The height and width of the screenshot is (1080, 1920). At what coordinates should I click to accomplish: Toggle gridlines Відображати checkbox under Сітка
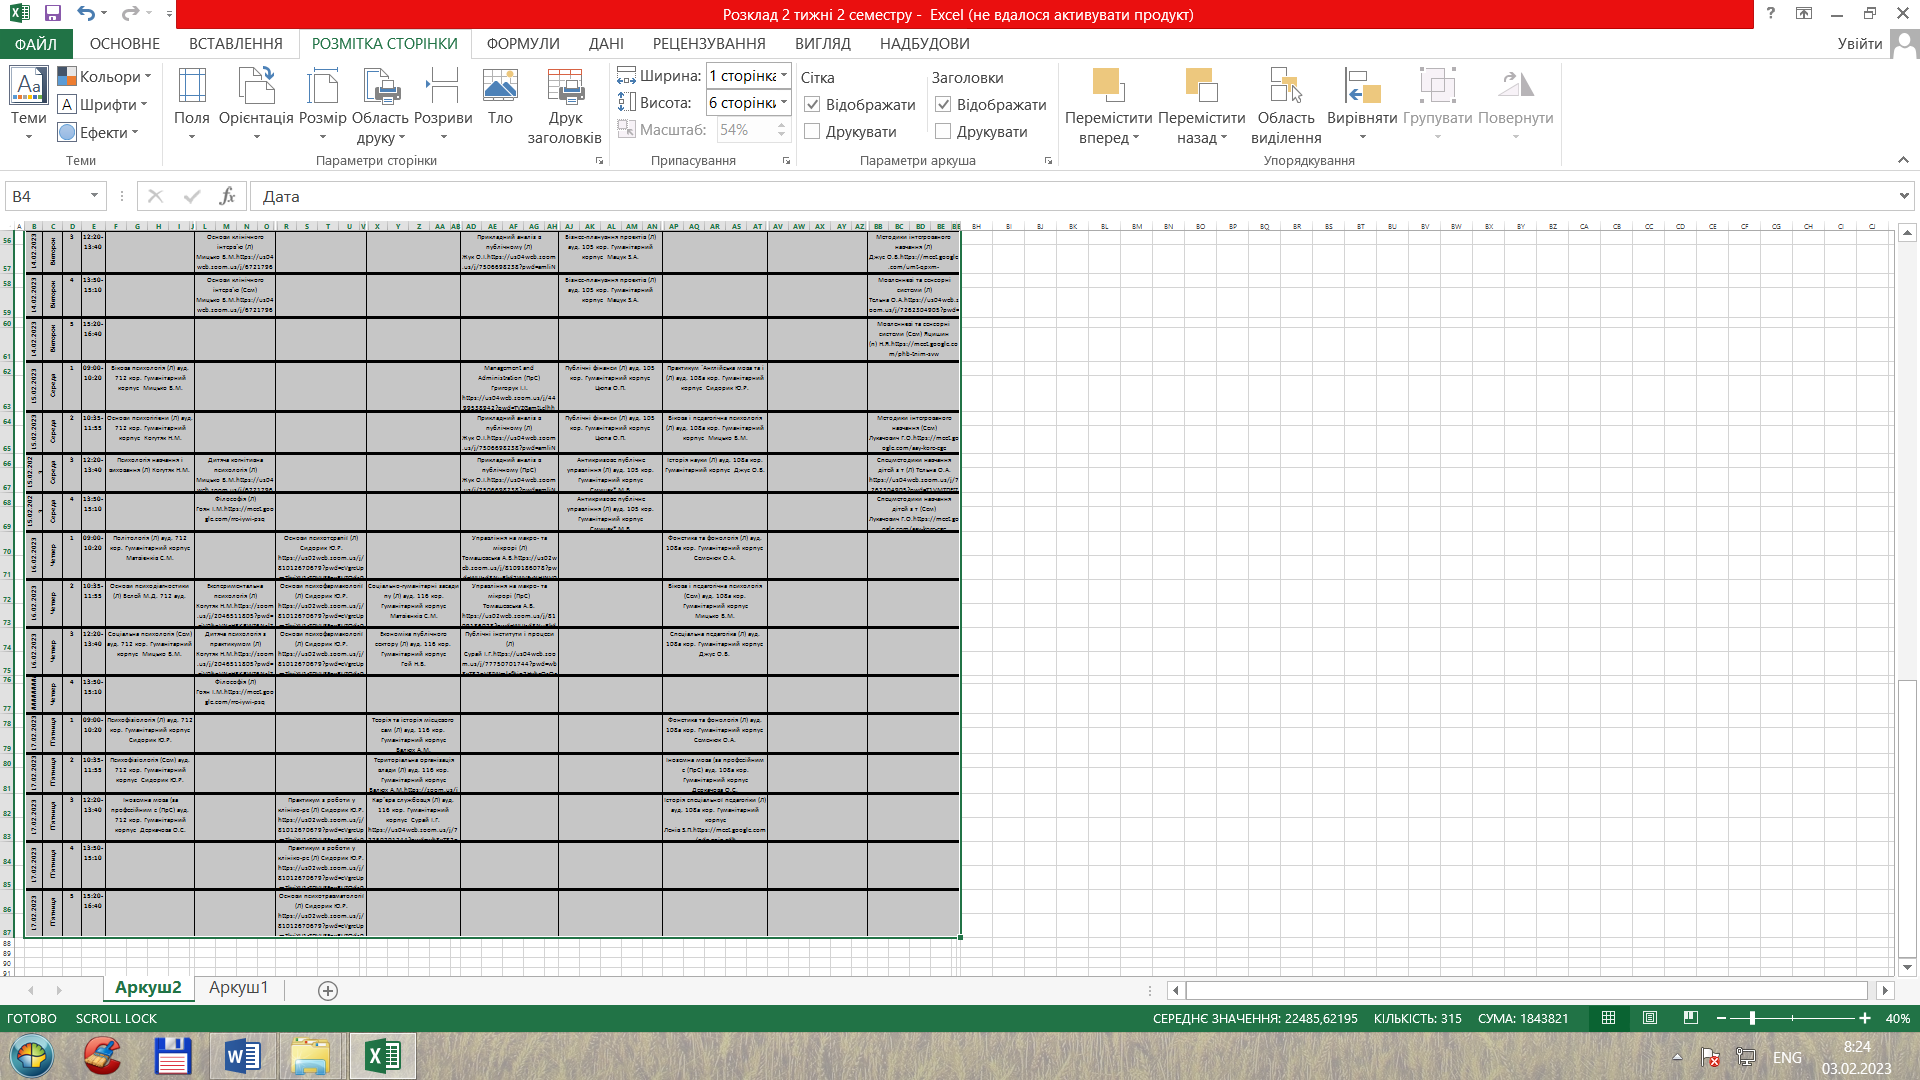812,105
